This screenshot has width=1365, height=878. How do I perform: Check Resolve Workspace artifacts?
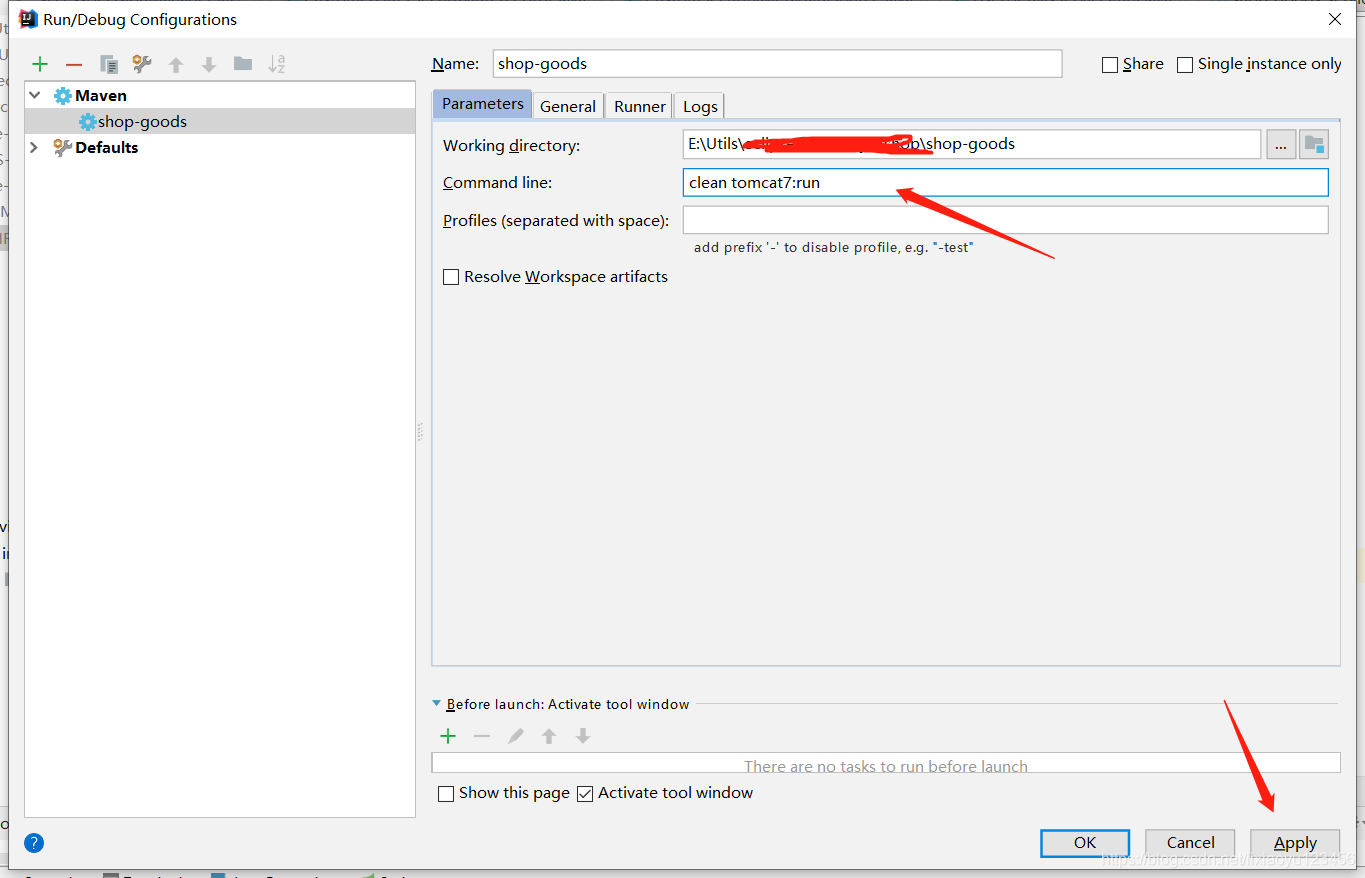451,277
